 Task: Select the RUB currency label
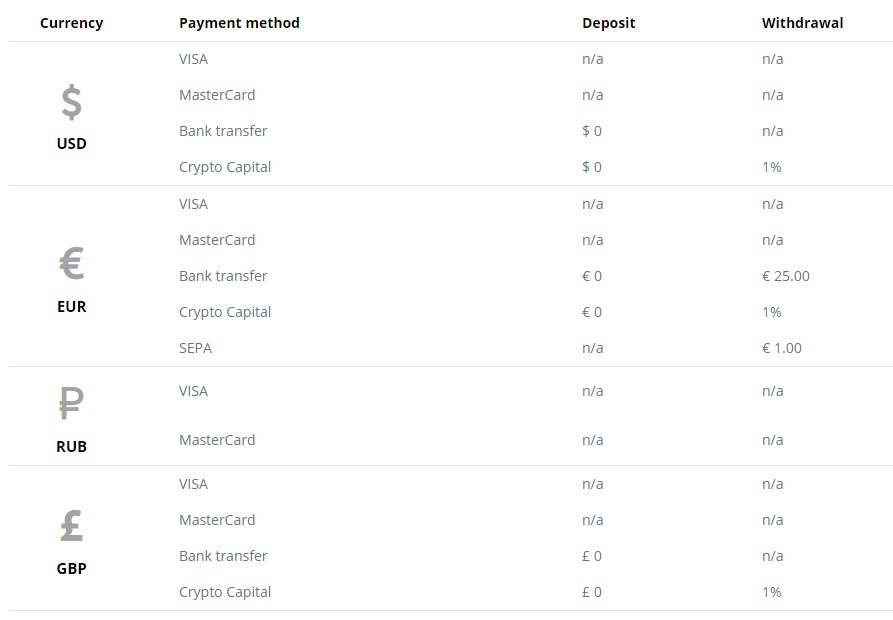pos(72,446)
